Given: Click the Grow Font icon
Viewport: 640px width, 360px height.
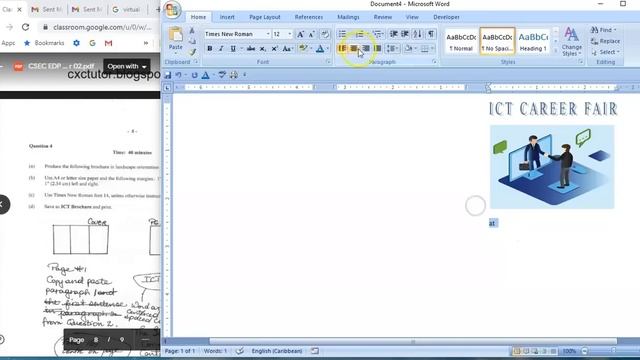Looking at the screenshot, I should (x=300, y=34).
